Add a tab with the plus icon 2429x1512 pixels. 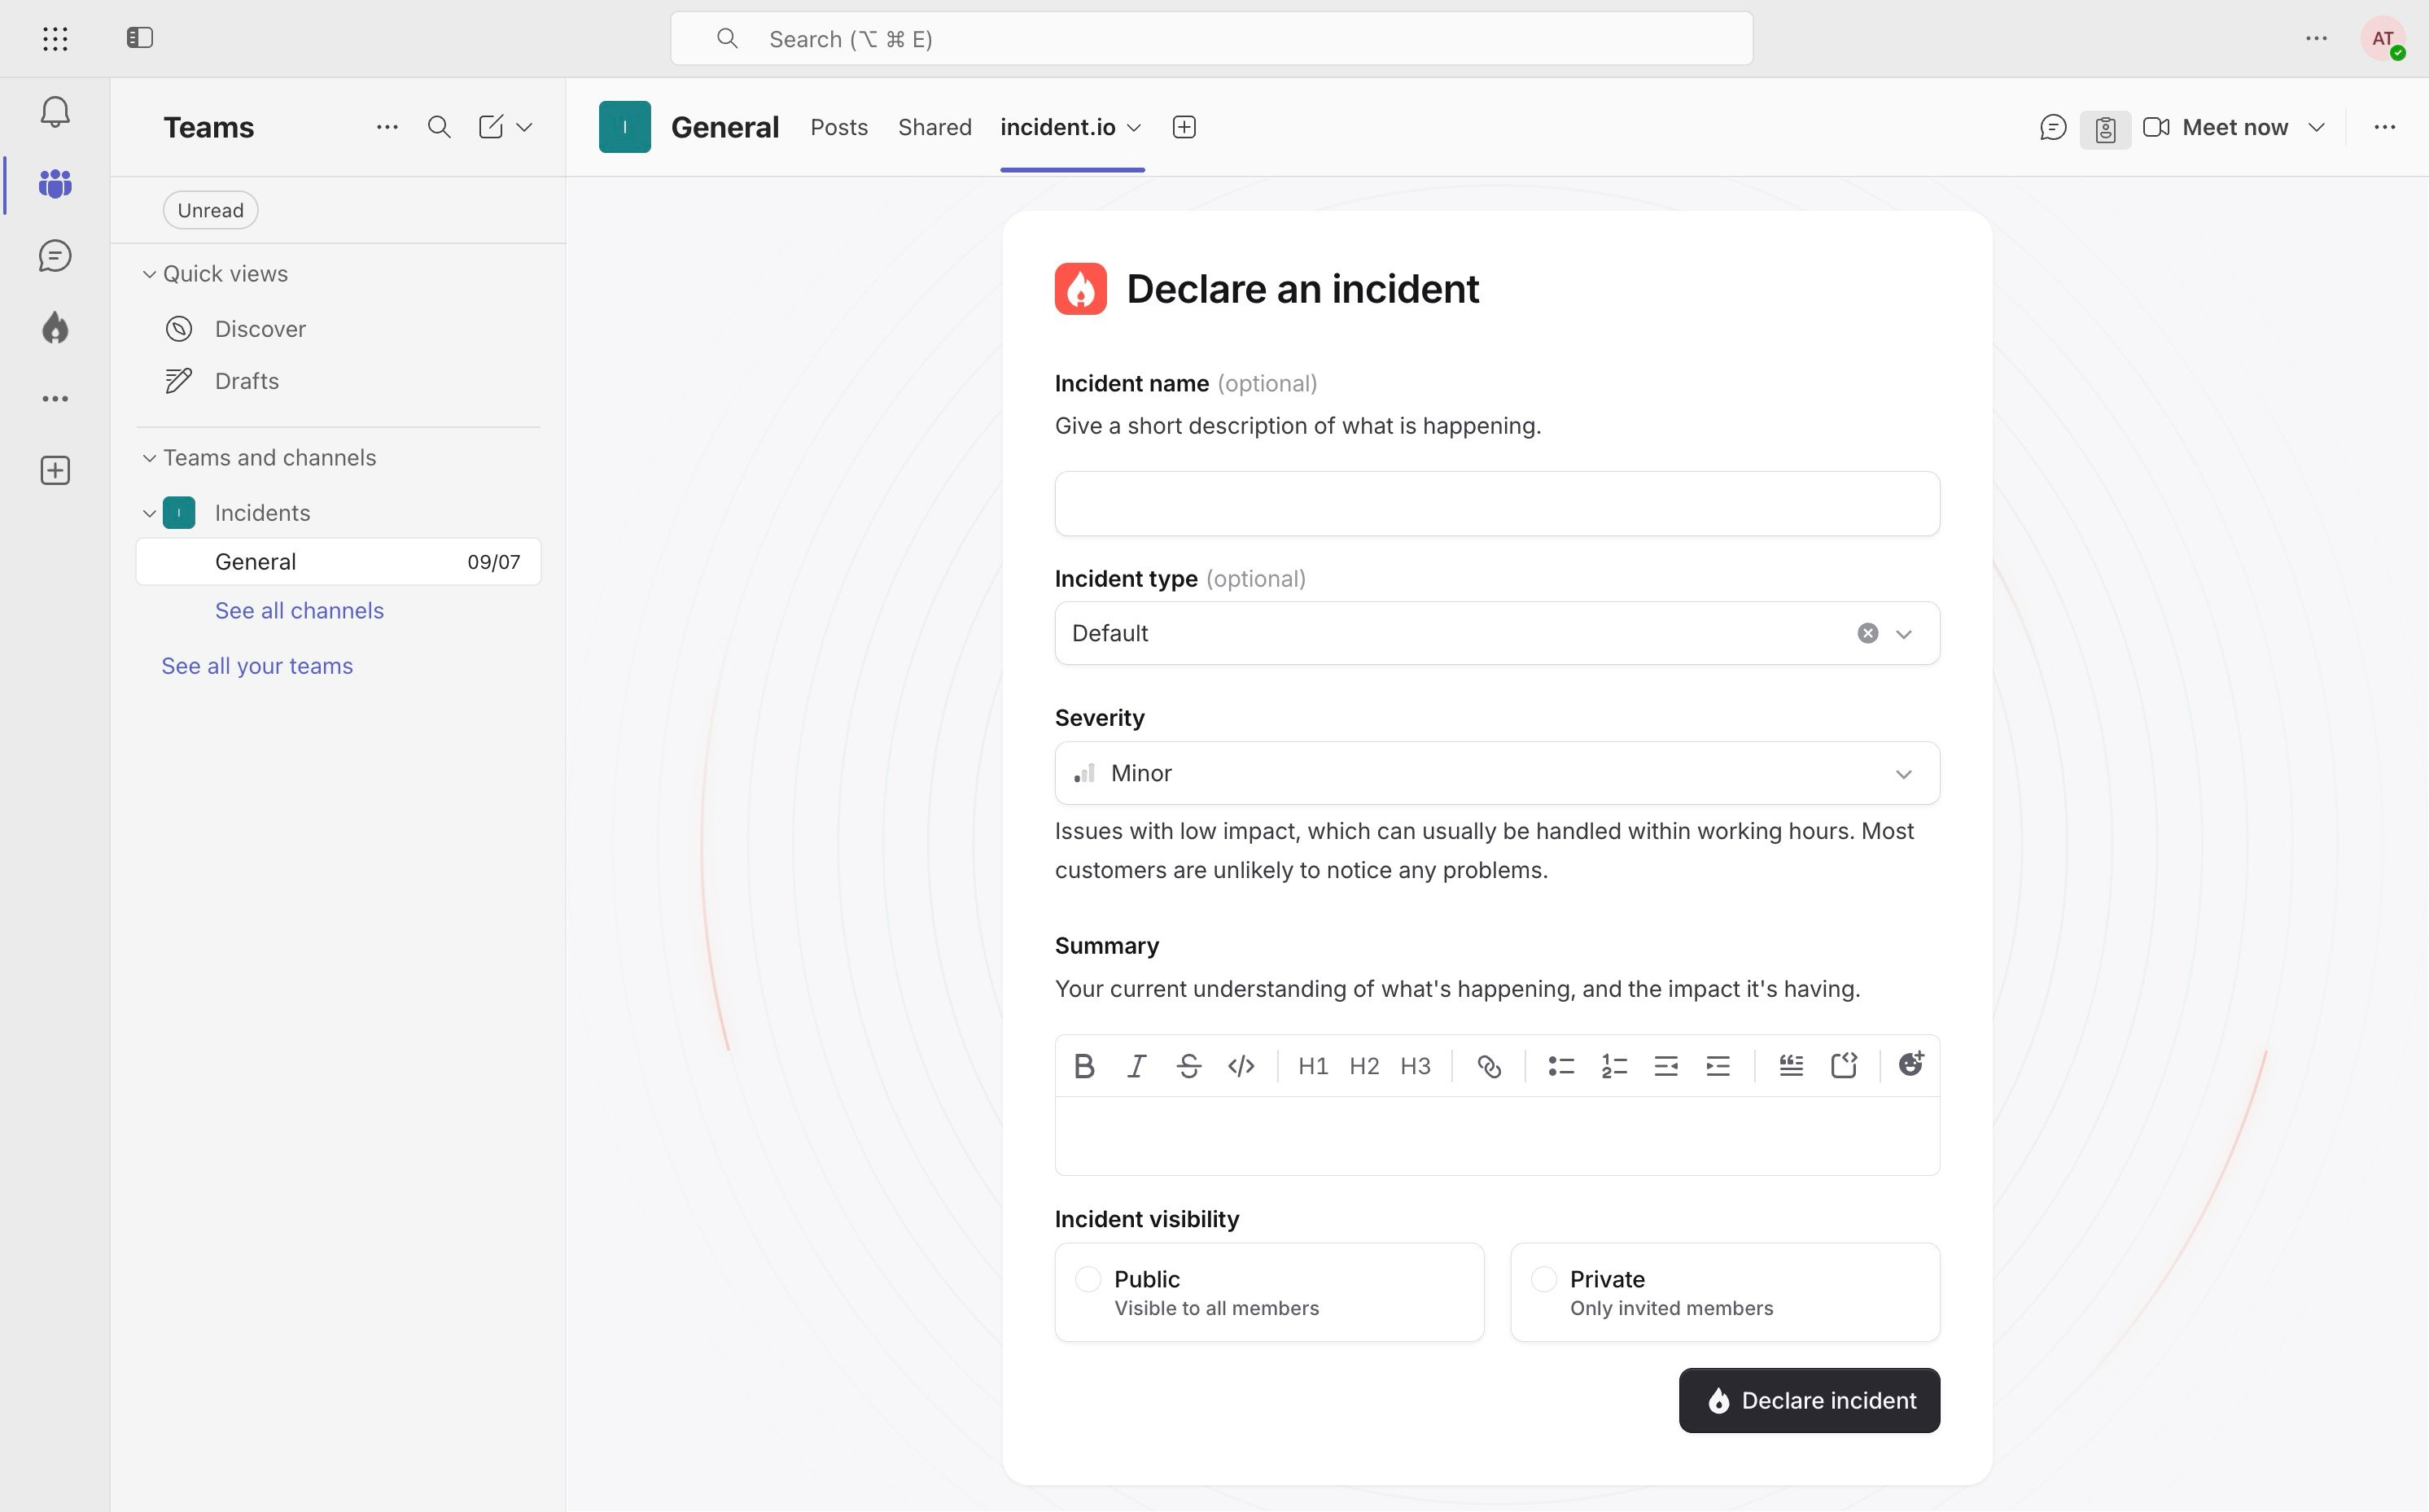coord(1184,127)
